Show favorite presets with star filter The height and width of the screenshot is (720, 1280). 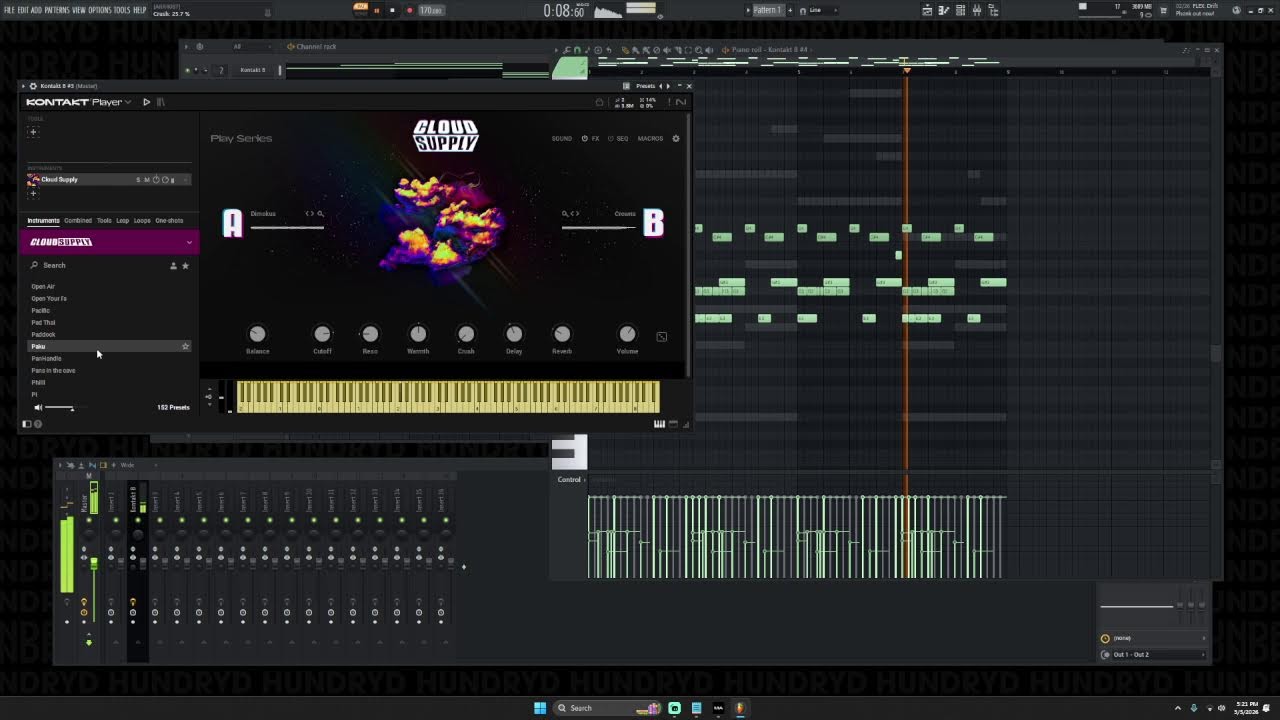coord(185,265)
